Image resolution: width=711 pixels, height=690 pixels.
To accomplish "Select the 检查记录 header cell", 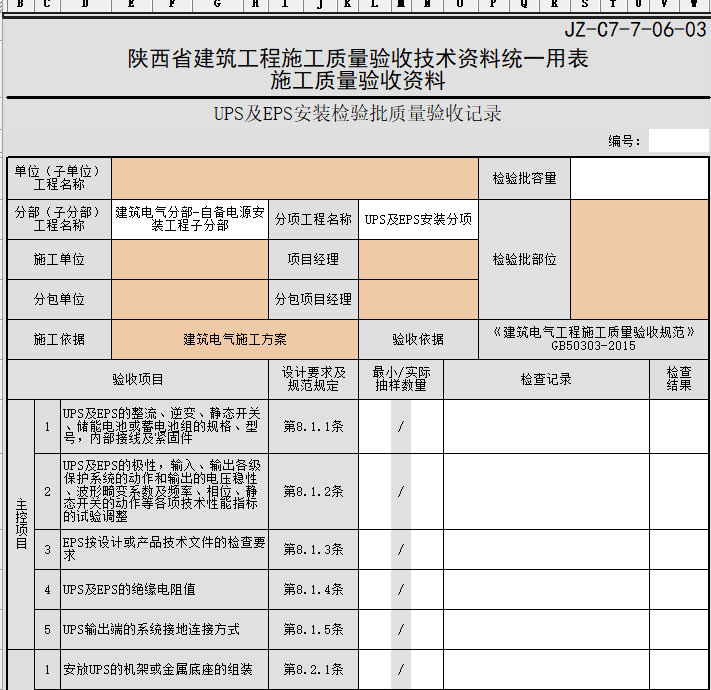I will pos(546,379).
